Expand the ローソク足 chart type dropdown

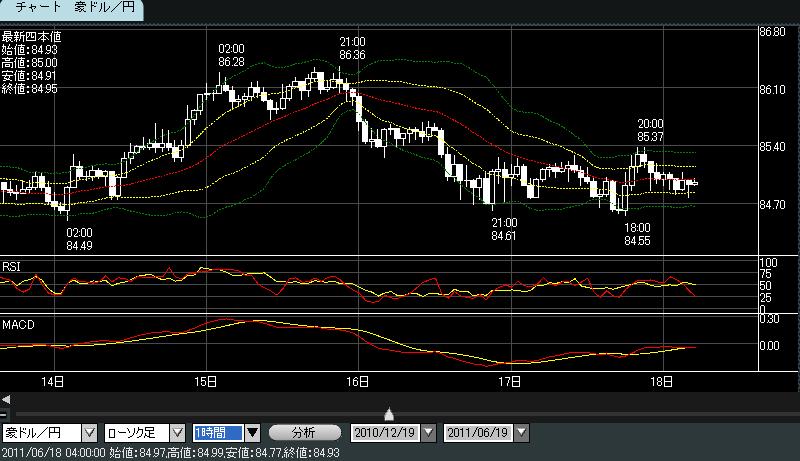(x=176, y=432)
